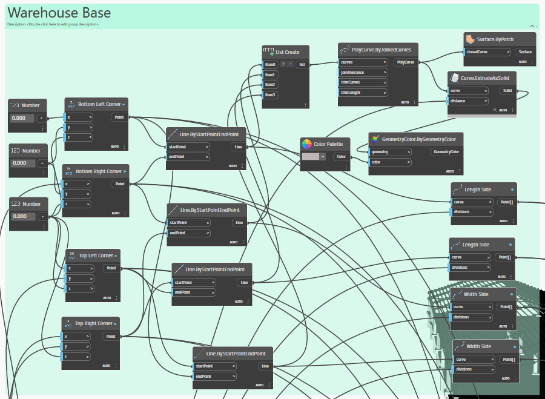This screenshot has height=399, width=545.
Task: Open the geometry port chevron on GeometryColor node
Action: pos(408,152)
